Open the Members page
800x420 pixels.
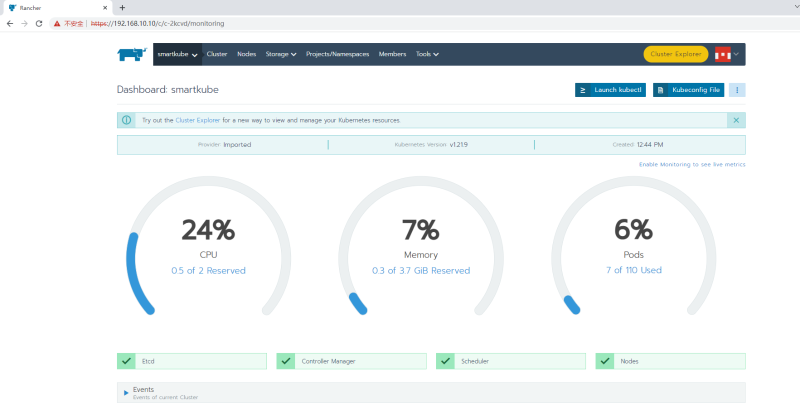[392, 54]
